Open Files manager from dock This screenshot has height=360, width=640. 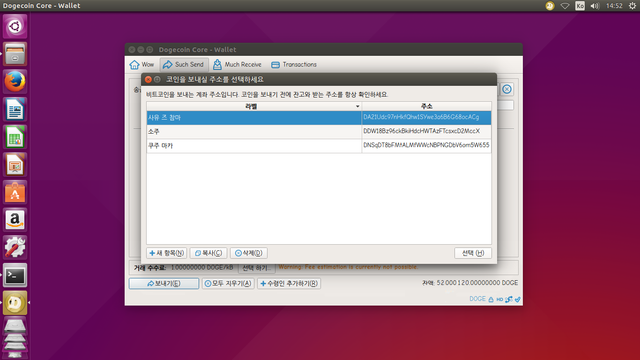15,54
